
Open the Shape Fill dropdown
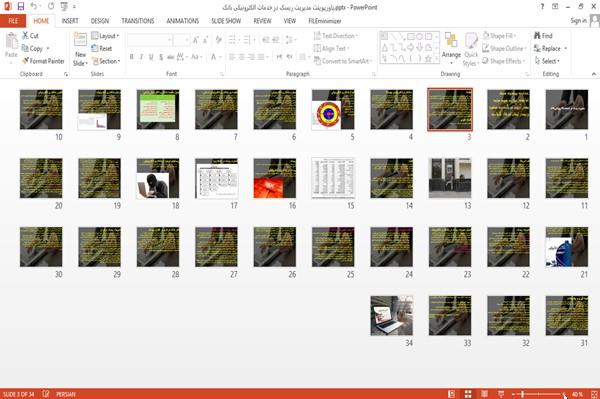tap(499, 36)
